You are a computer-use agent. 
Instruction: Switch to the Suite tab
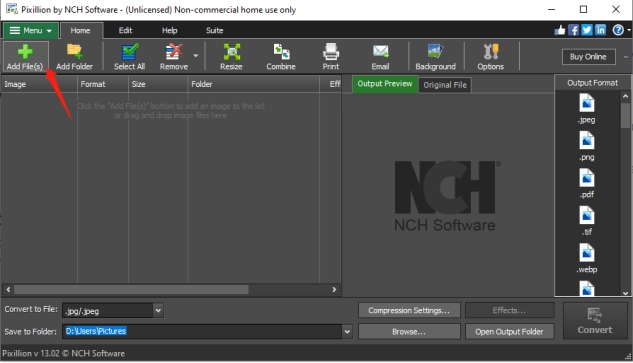click(214, 31)
